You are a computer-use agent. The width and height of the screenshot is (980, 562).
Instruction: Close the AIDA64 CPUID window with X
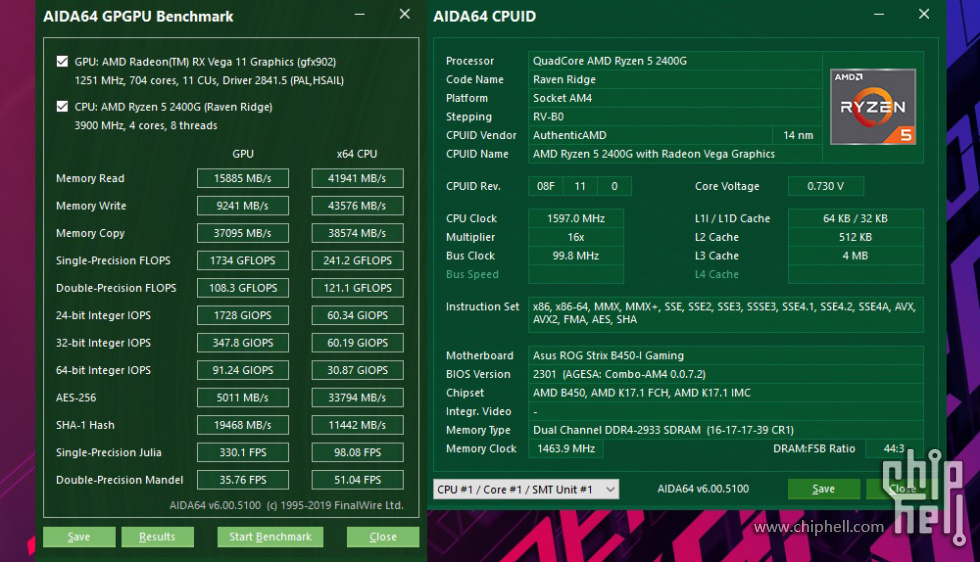(924, 14)
